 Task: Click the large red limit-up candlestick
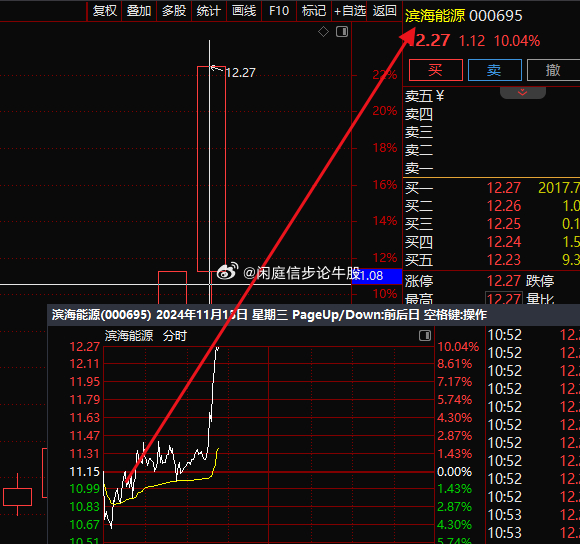click(x=211, y=169)
